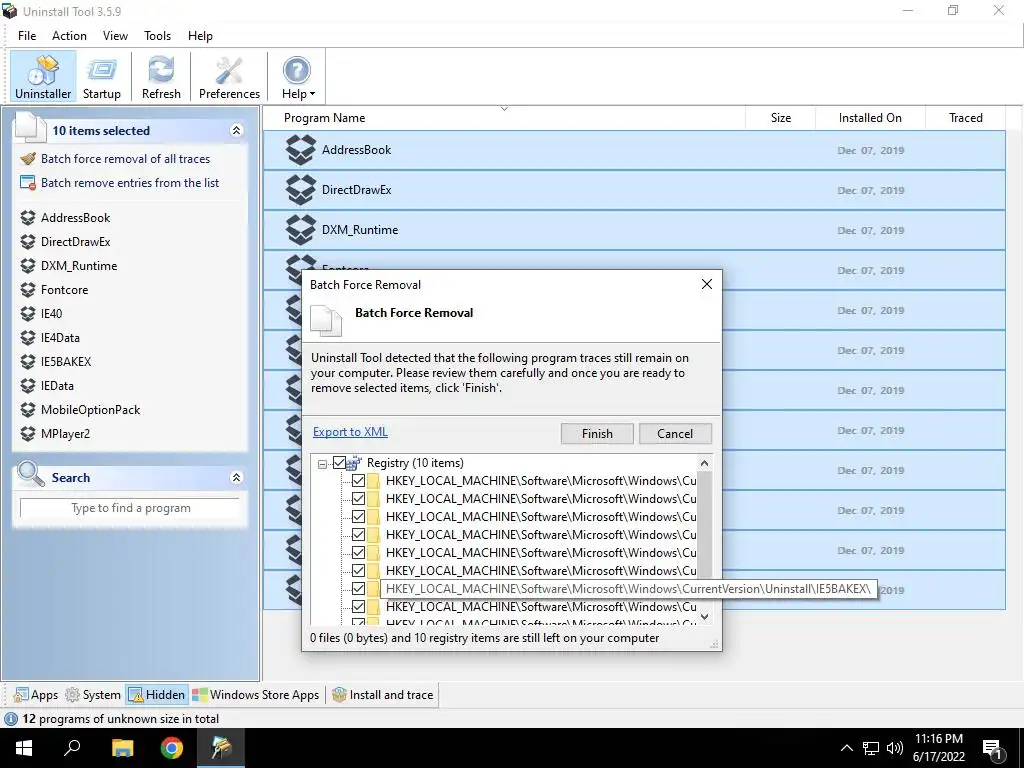Open the notification center icon
1024x768 pixels.
pos(993,749)
